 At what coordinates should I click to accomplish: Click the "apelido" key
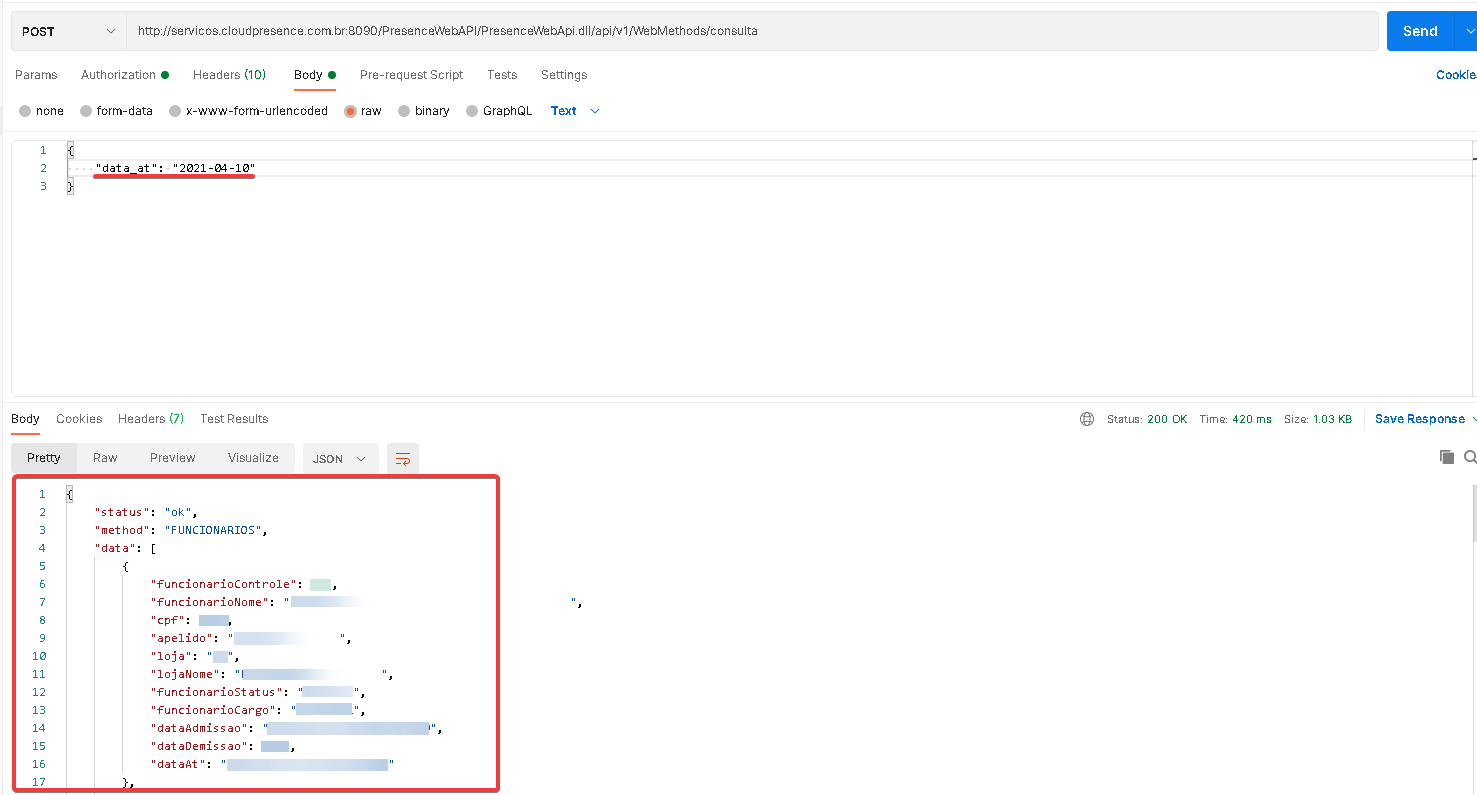pos(184,638)
